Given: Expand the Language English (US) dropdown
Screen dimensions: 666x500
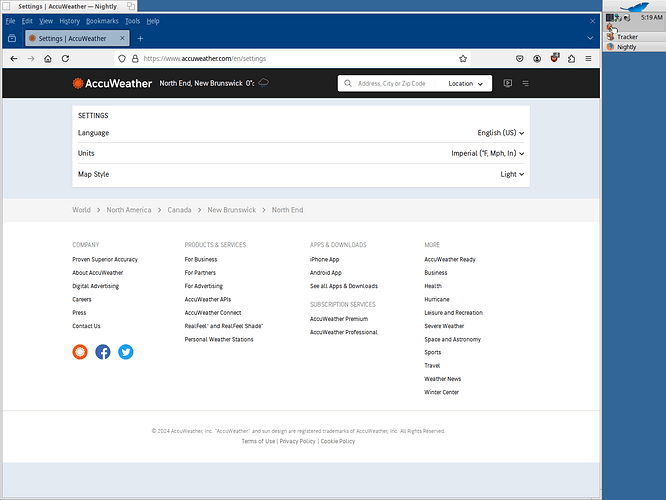Looking at the screenshot, I should pos(501,133).
